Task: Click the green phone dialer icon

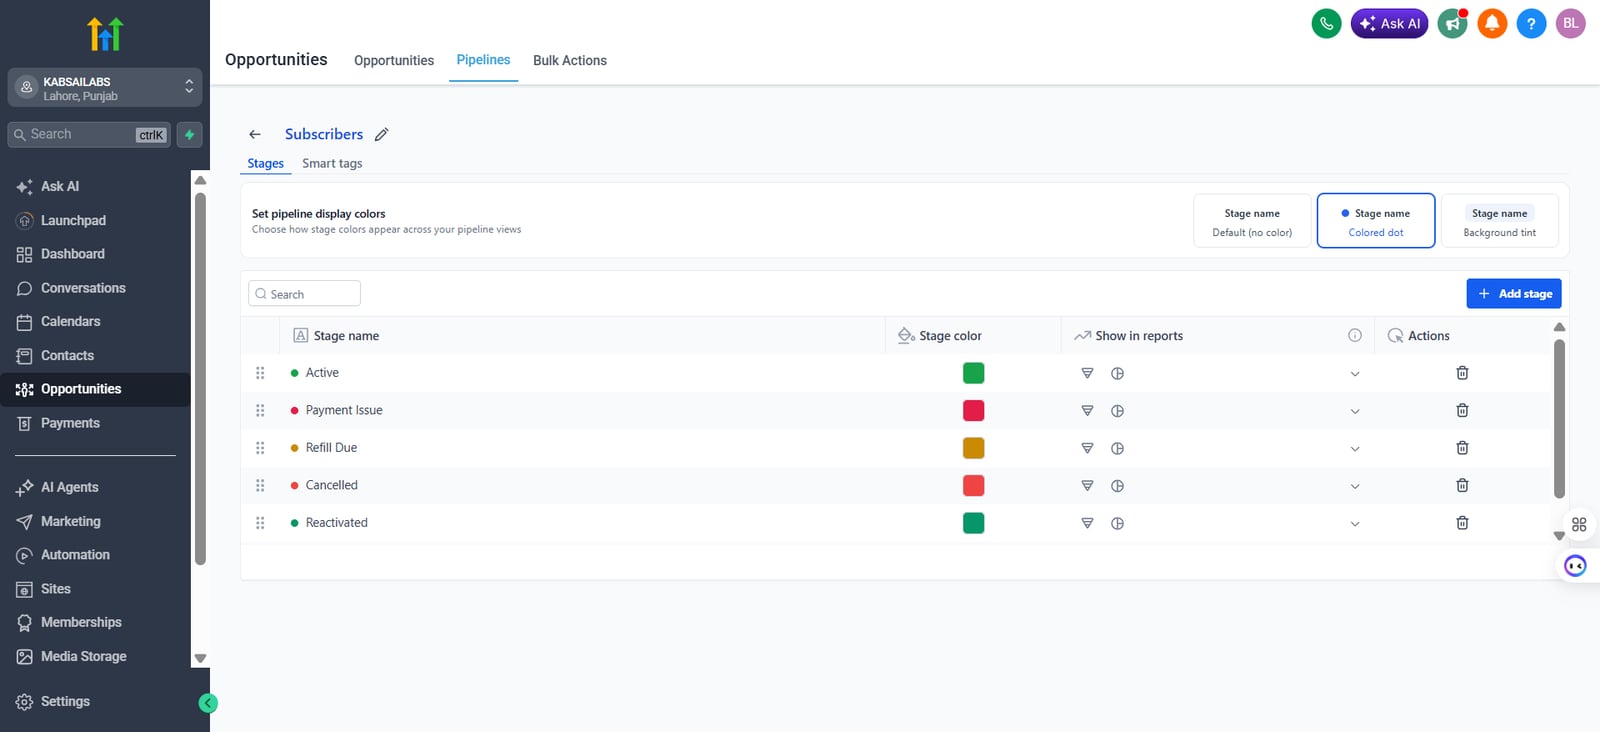Action: (x=1326, y=24)
